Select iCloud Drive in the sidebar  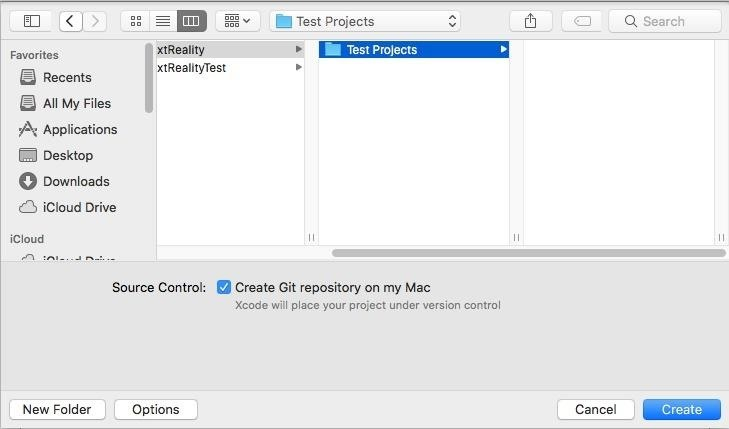[79, 207]
